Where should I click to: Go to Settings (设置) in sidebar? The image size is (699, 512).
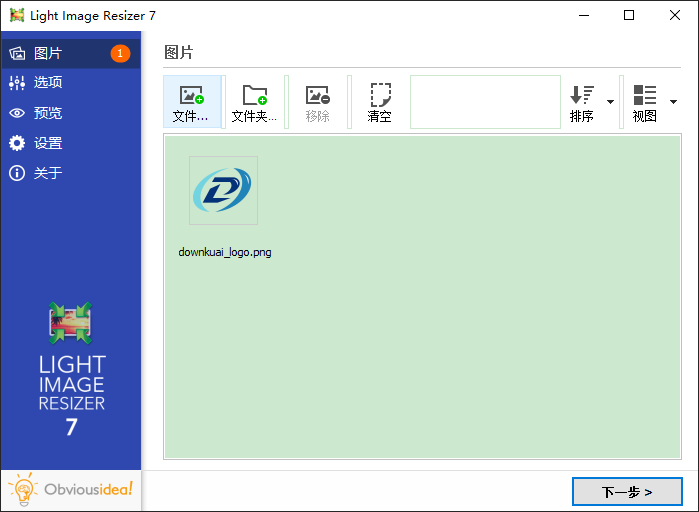[48, 143]
